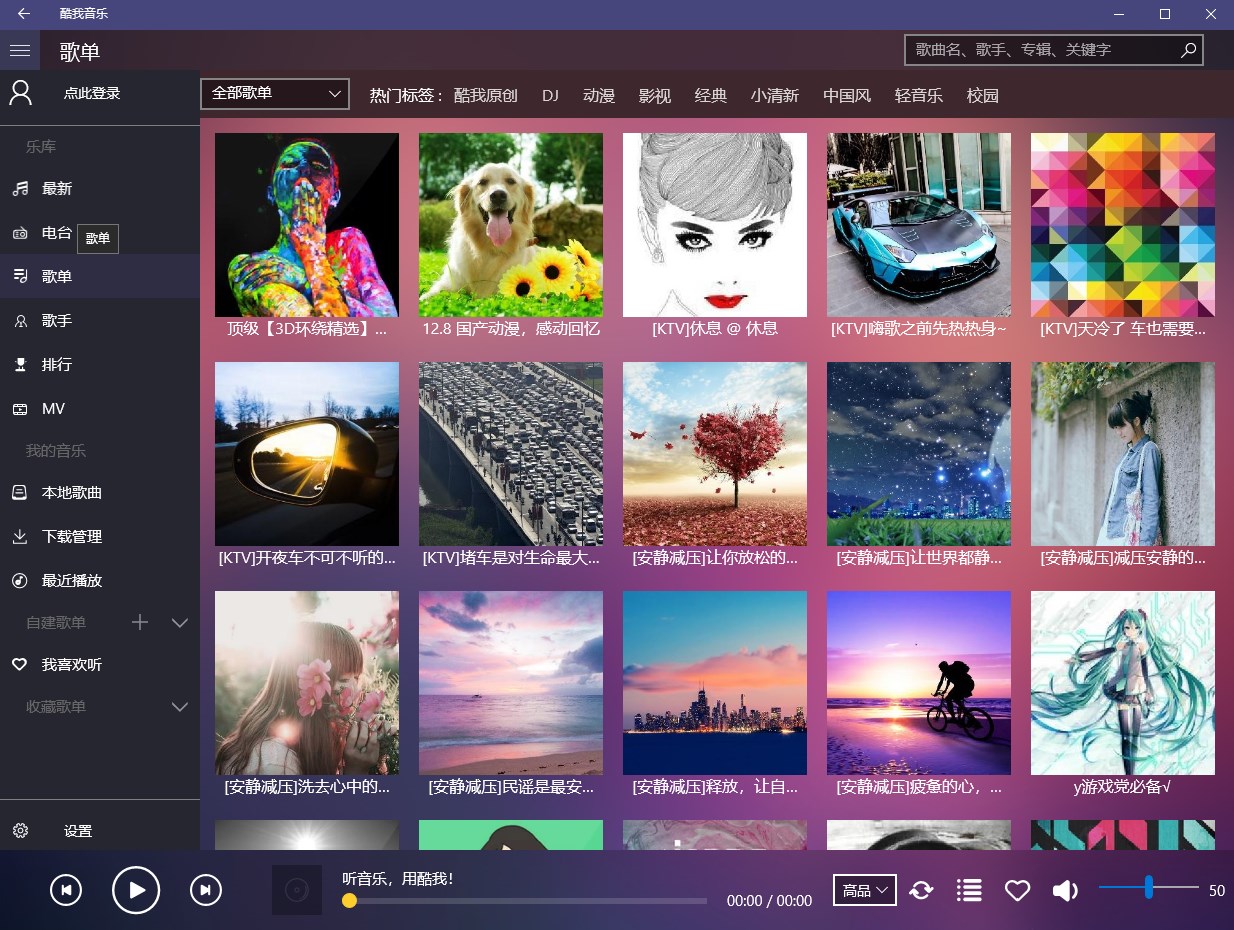Screen dimensions: 1234x930
Task: Select the 小清新 hot tag
Action: pos(775,96)
